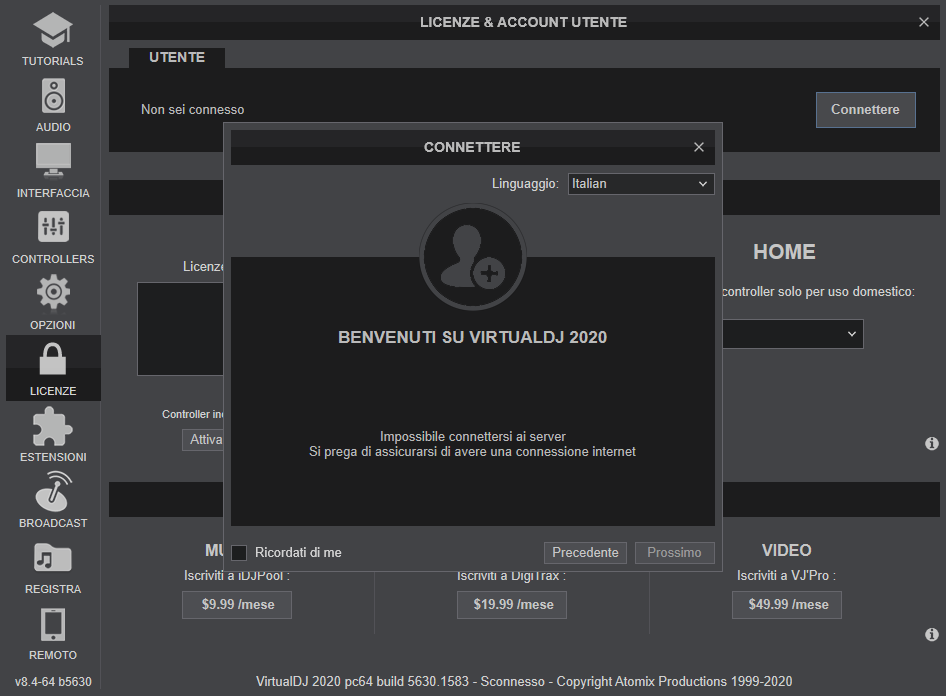This screenshot has width=946, height=696.
Task: Enable the Ricordati di me checkbox
Action: [239, 552]
